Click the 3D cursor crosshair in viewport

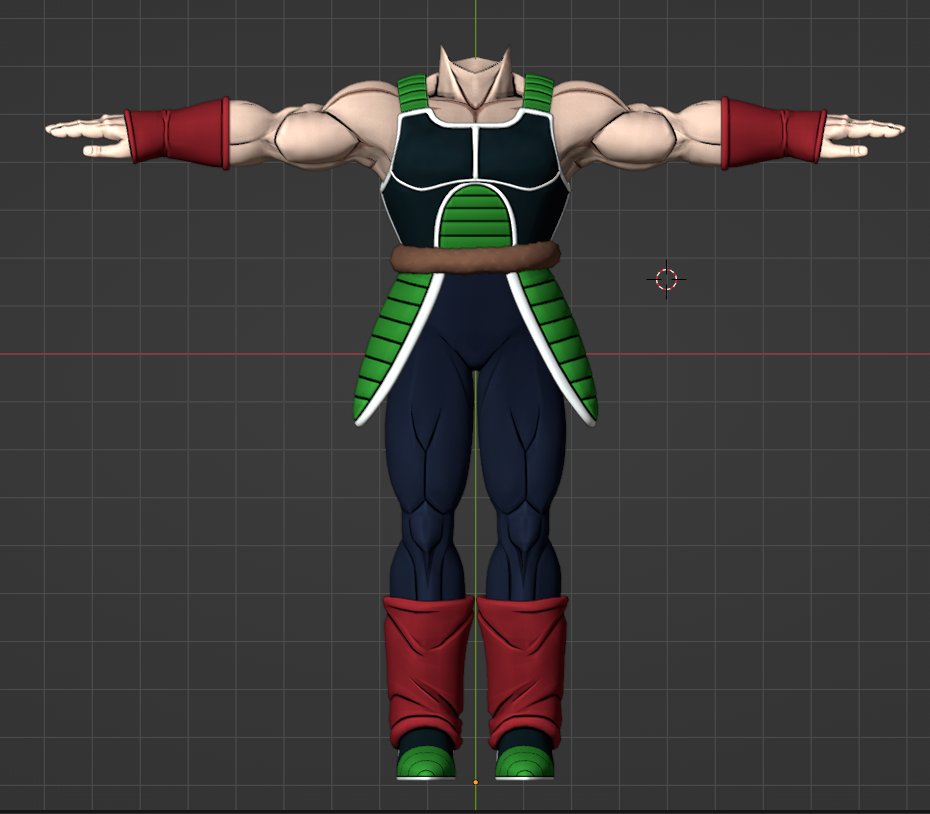[x=666, y=279]
